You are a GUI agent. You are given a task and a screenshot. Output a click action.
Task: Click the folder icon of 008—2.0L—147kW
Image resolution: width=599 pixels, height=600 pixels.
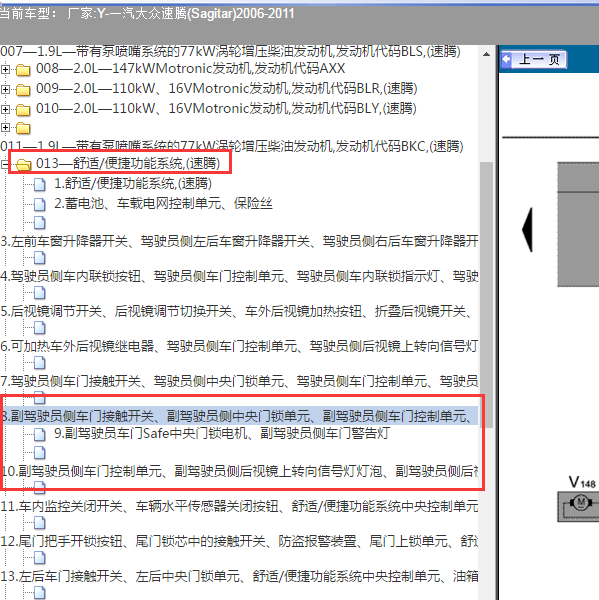[x=23, y=70]
